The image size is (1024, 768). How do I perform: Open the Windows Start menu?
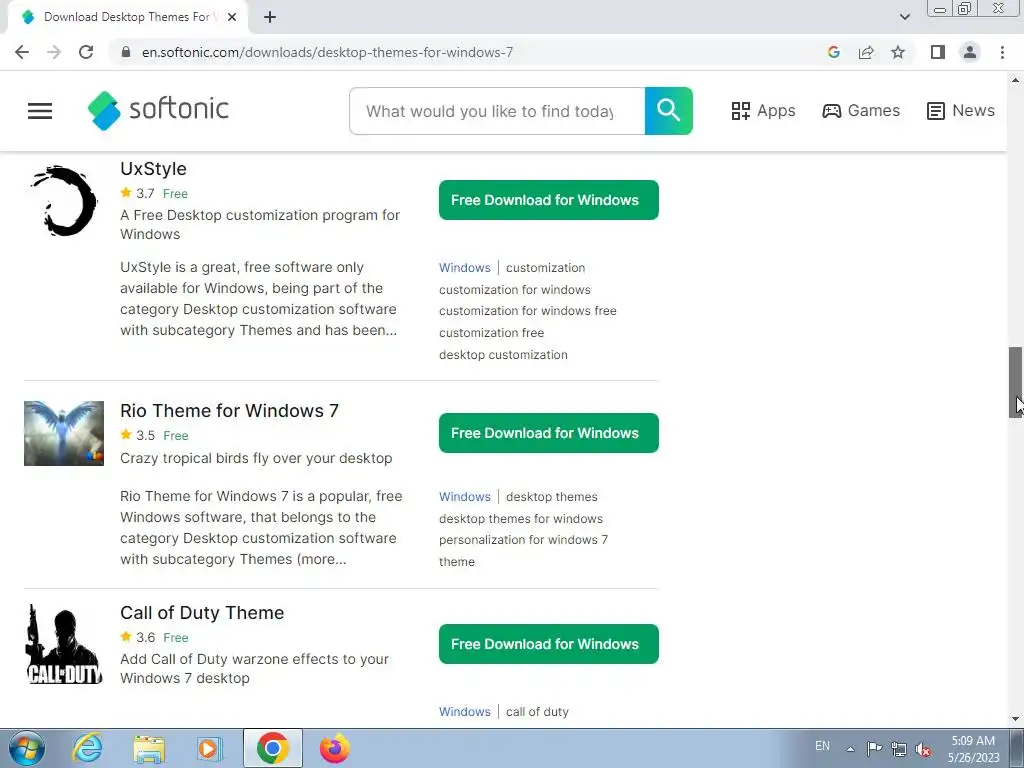point(26,748)
